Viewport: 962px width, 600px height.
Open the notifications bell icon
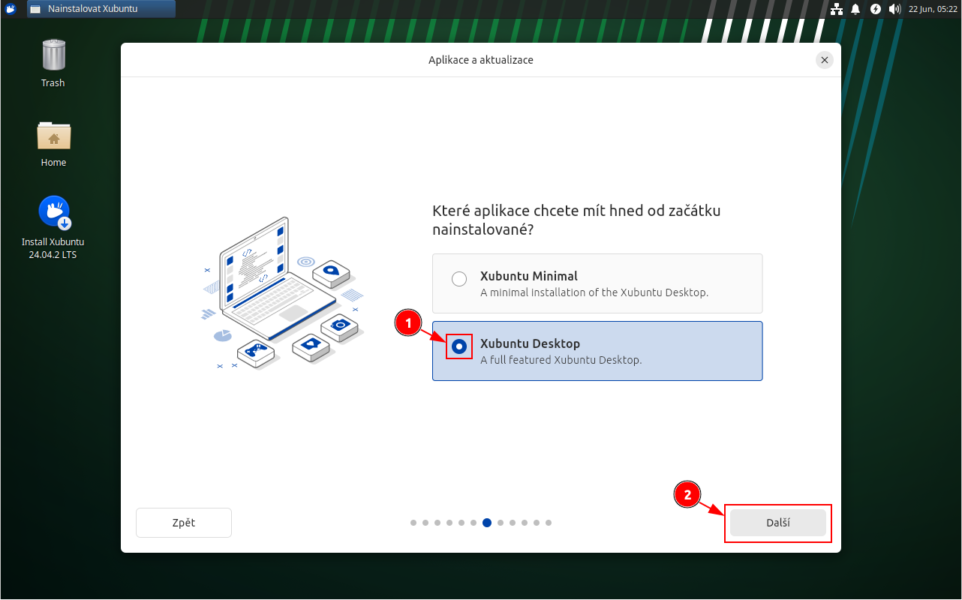(856, 9)
